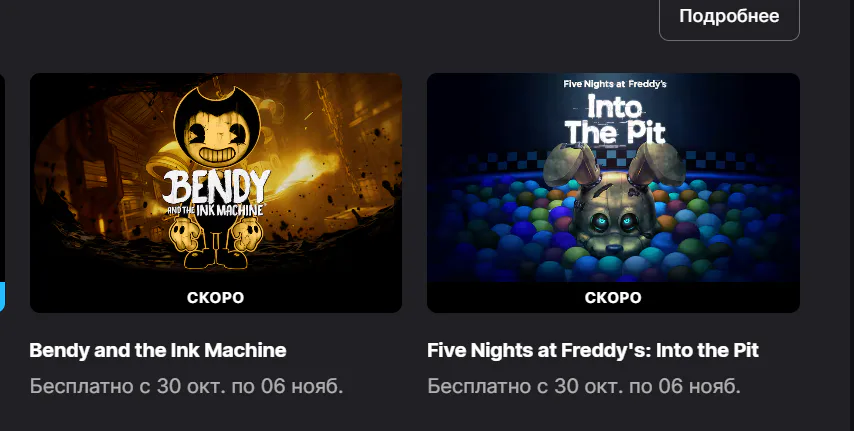Click the fiery glow to the right of Bendy
Screen dimensions: 854x431
click(x=308, y=166)
